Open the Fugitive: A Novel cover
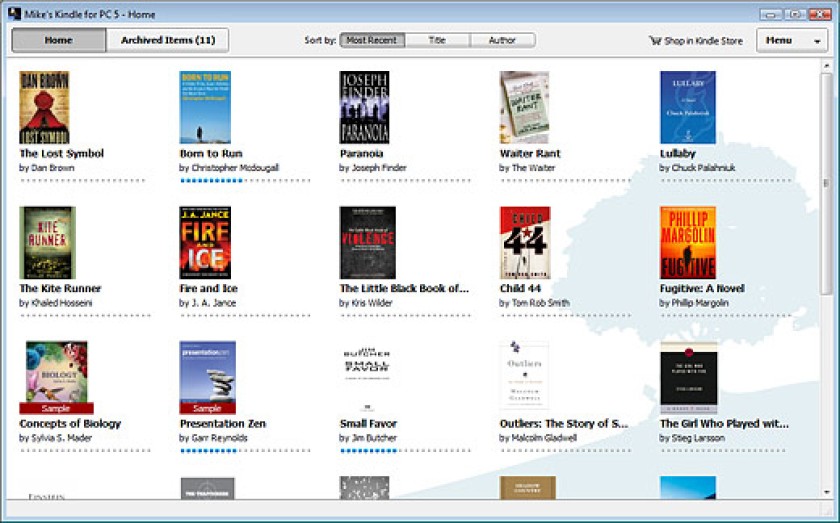Image resolution: width=840 pixels, height=523 pixels. [x=688, y=243]
